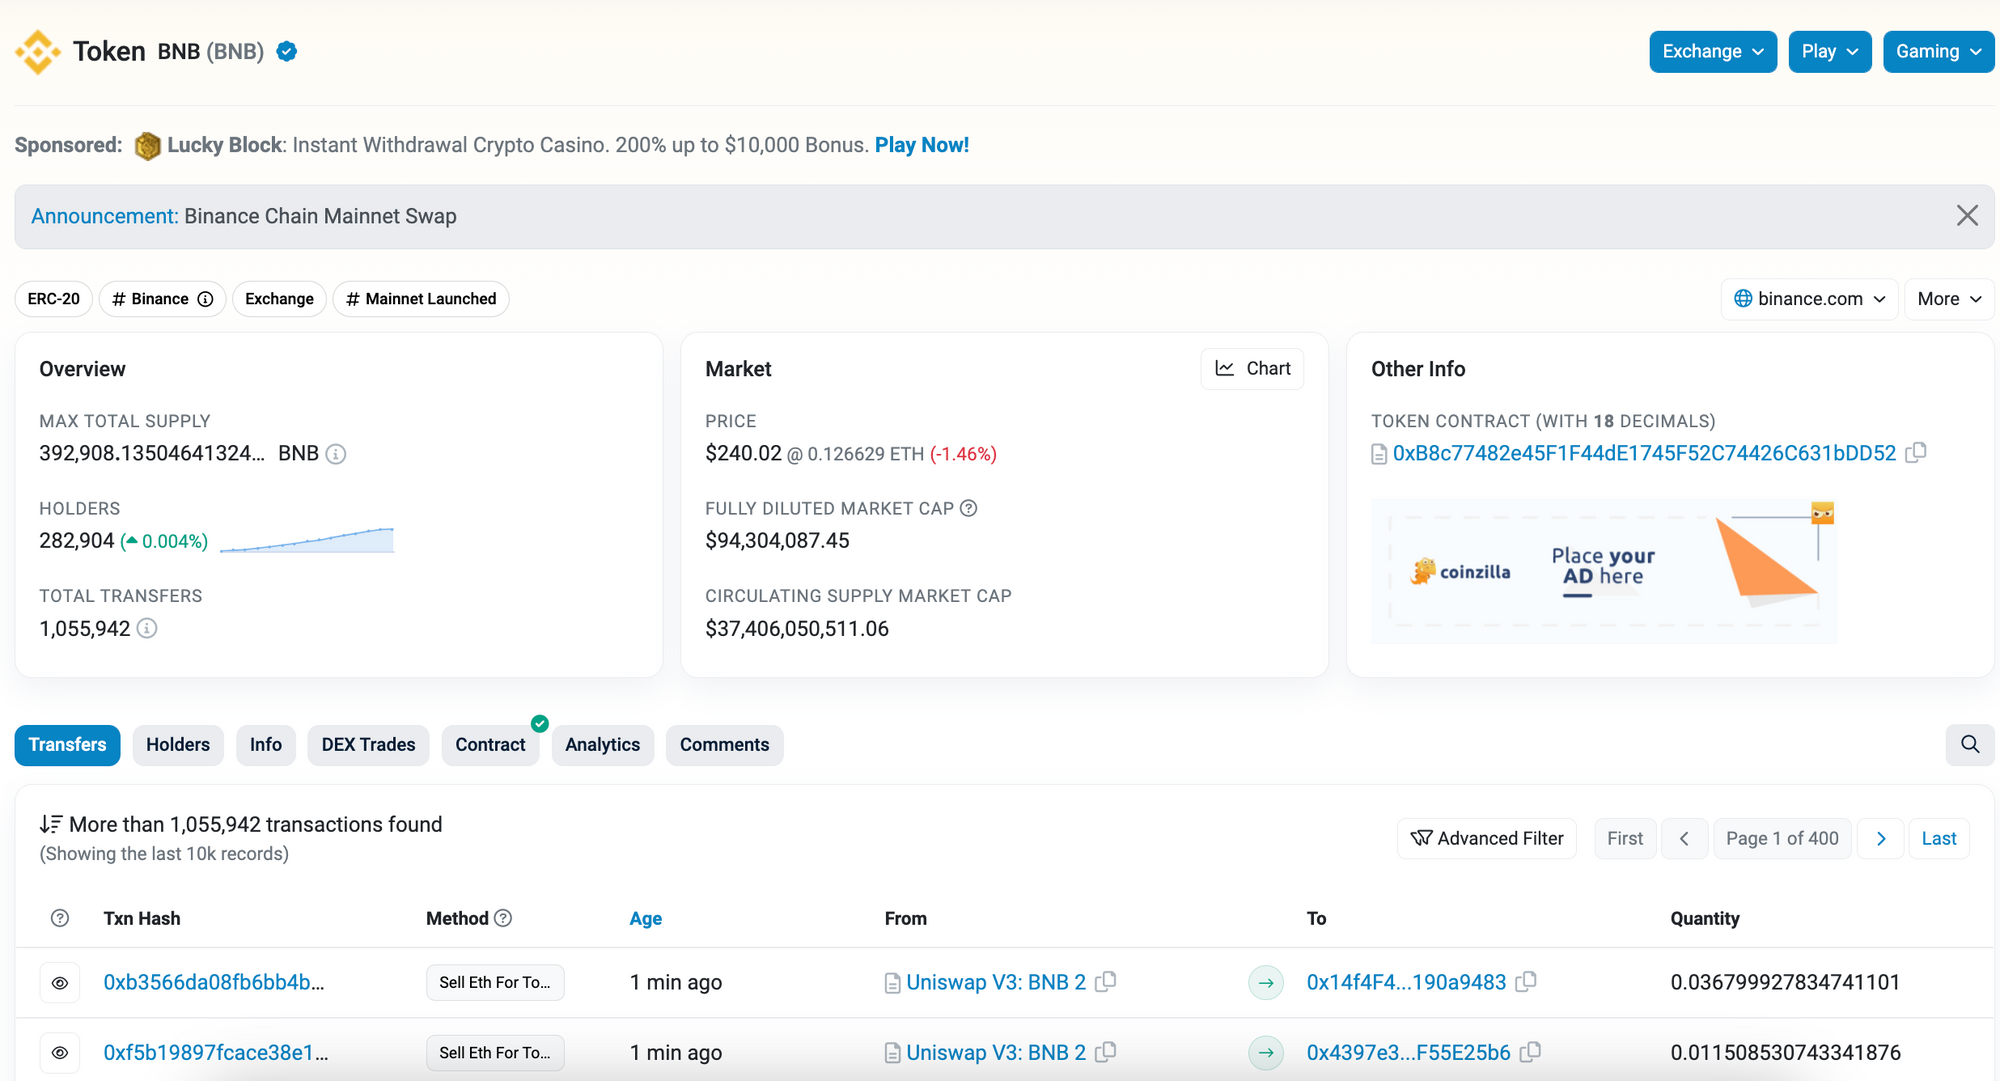
Task: Click the info icon next to max total supply
Action: pyautogui.click(x=336, y=454)
